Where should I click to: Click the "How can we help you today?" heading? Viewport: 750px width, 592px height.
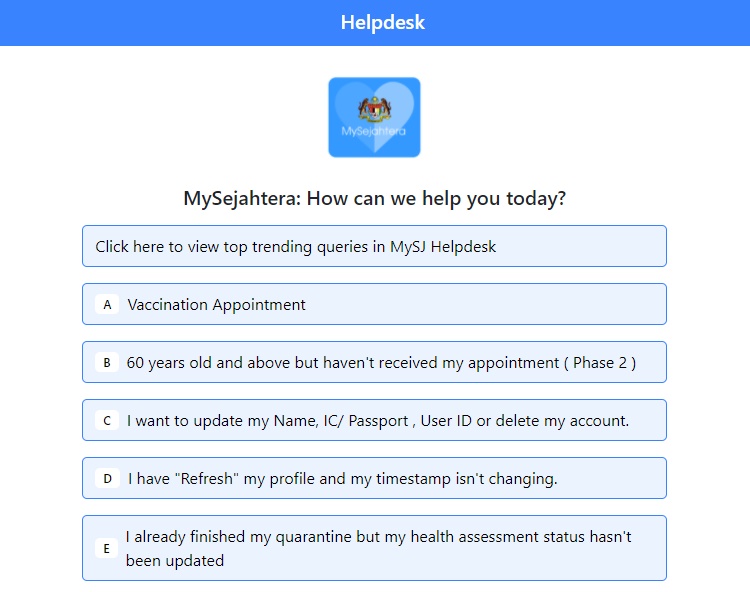(436, 198)
